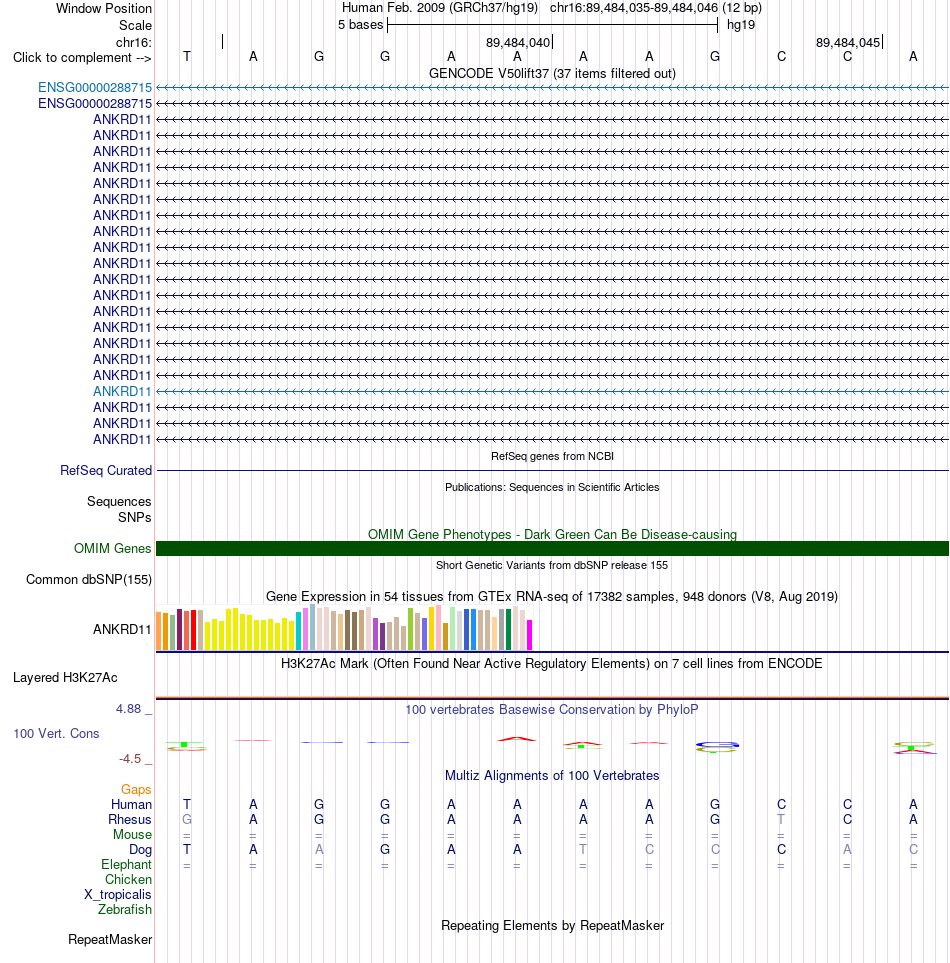The width and height of the screenshot is (950, 963).
Task: Open the H3K27Ac Mark track title
Action: coord(551,663)
